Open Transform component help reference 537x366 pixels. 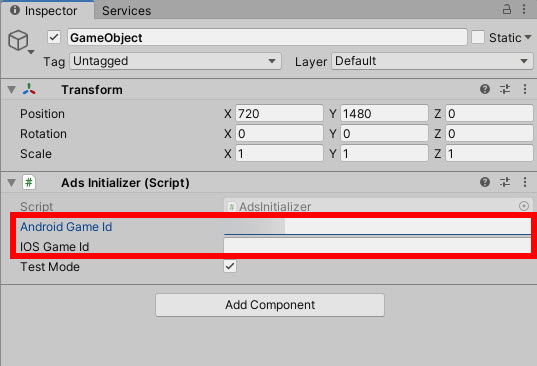(x=485, y=89)
